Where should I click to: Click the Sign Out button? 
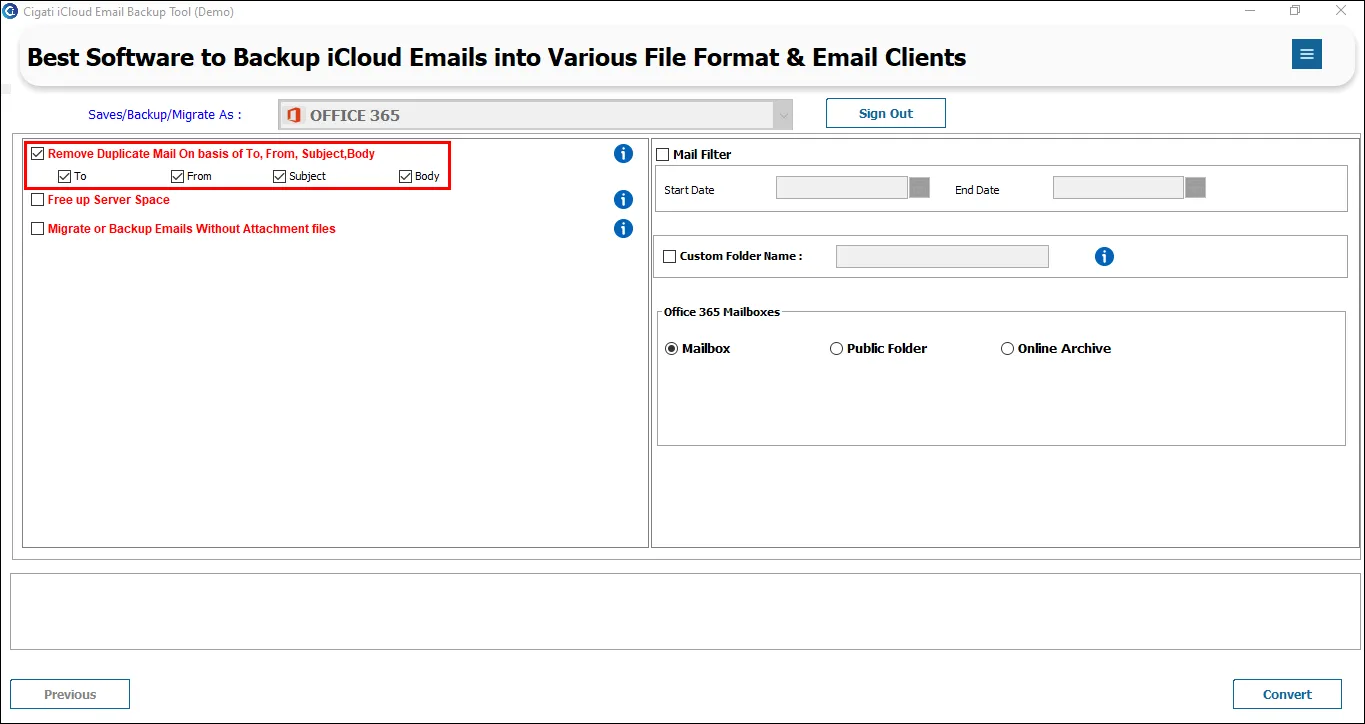coord(886,113)
